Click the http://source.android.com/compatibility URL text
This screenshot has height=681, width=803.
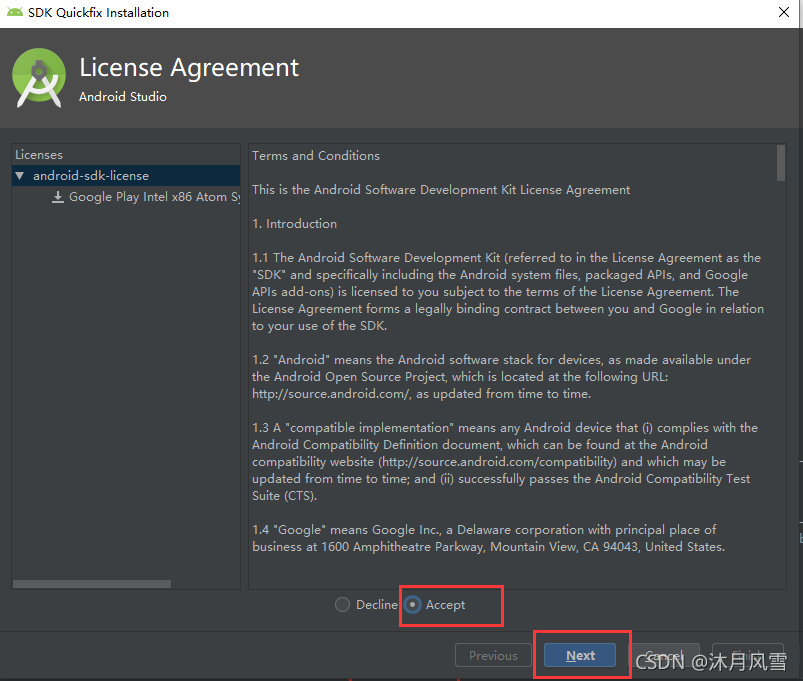pos(499,462)
